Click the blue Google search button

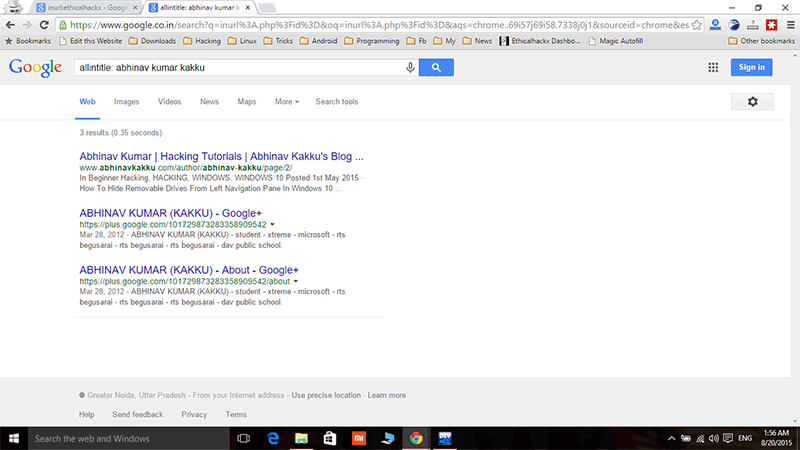(x=436, y=67)
